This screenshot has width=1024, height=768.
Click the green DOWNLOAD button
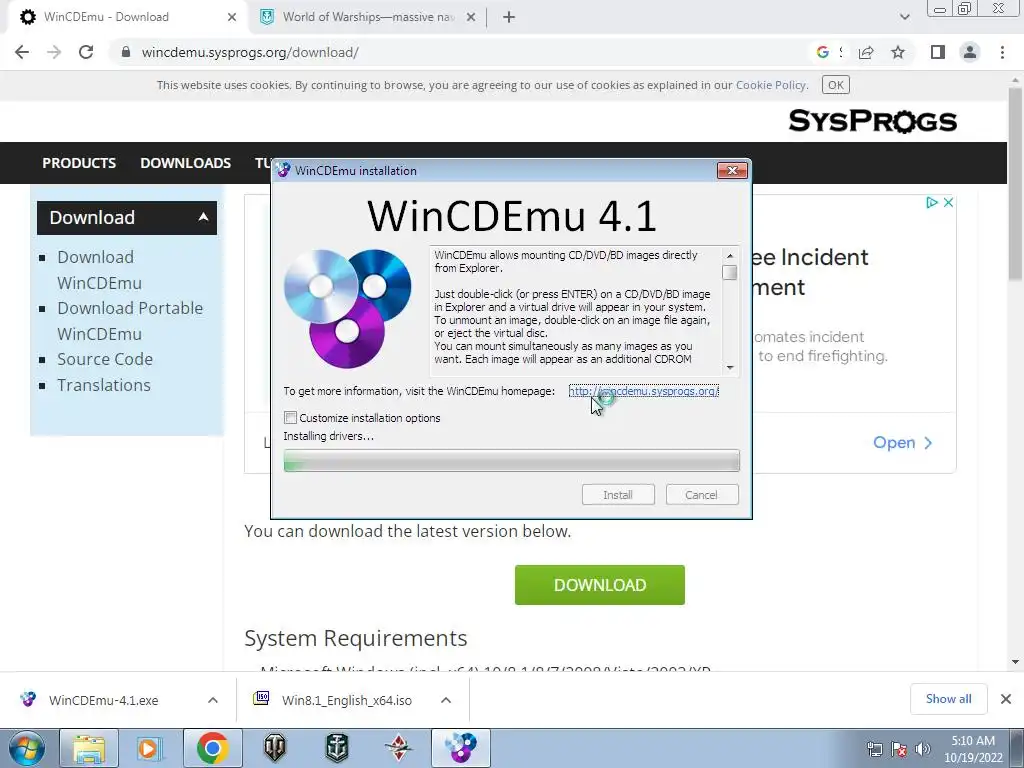[600, 585]
